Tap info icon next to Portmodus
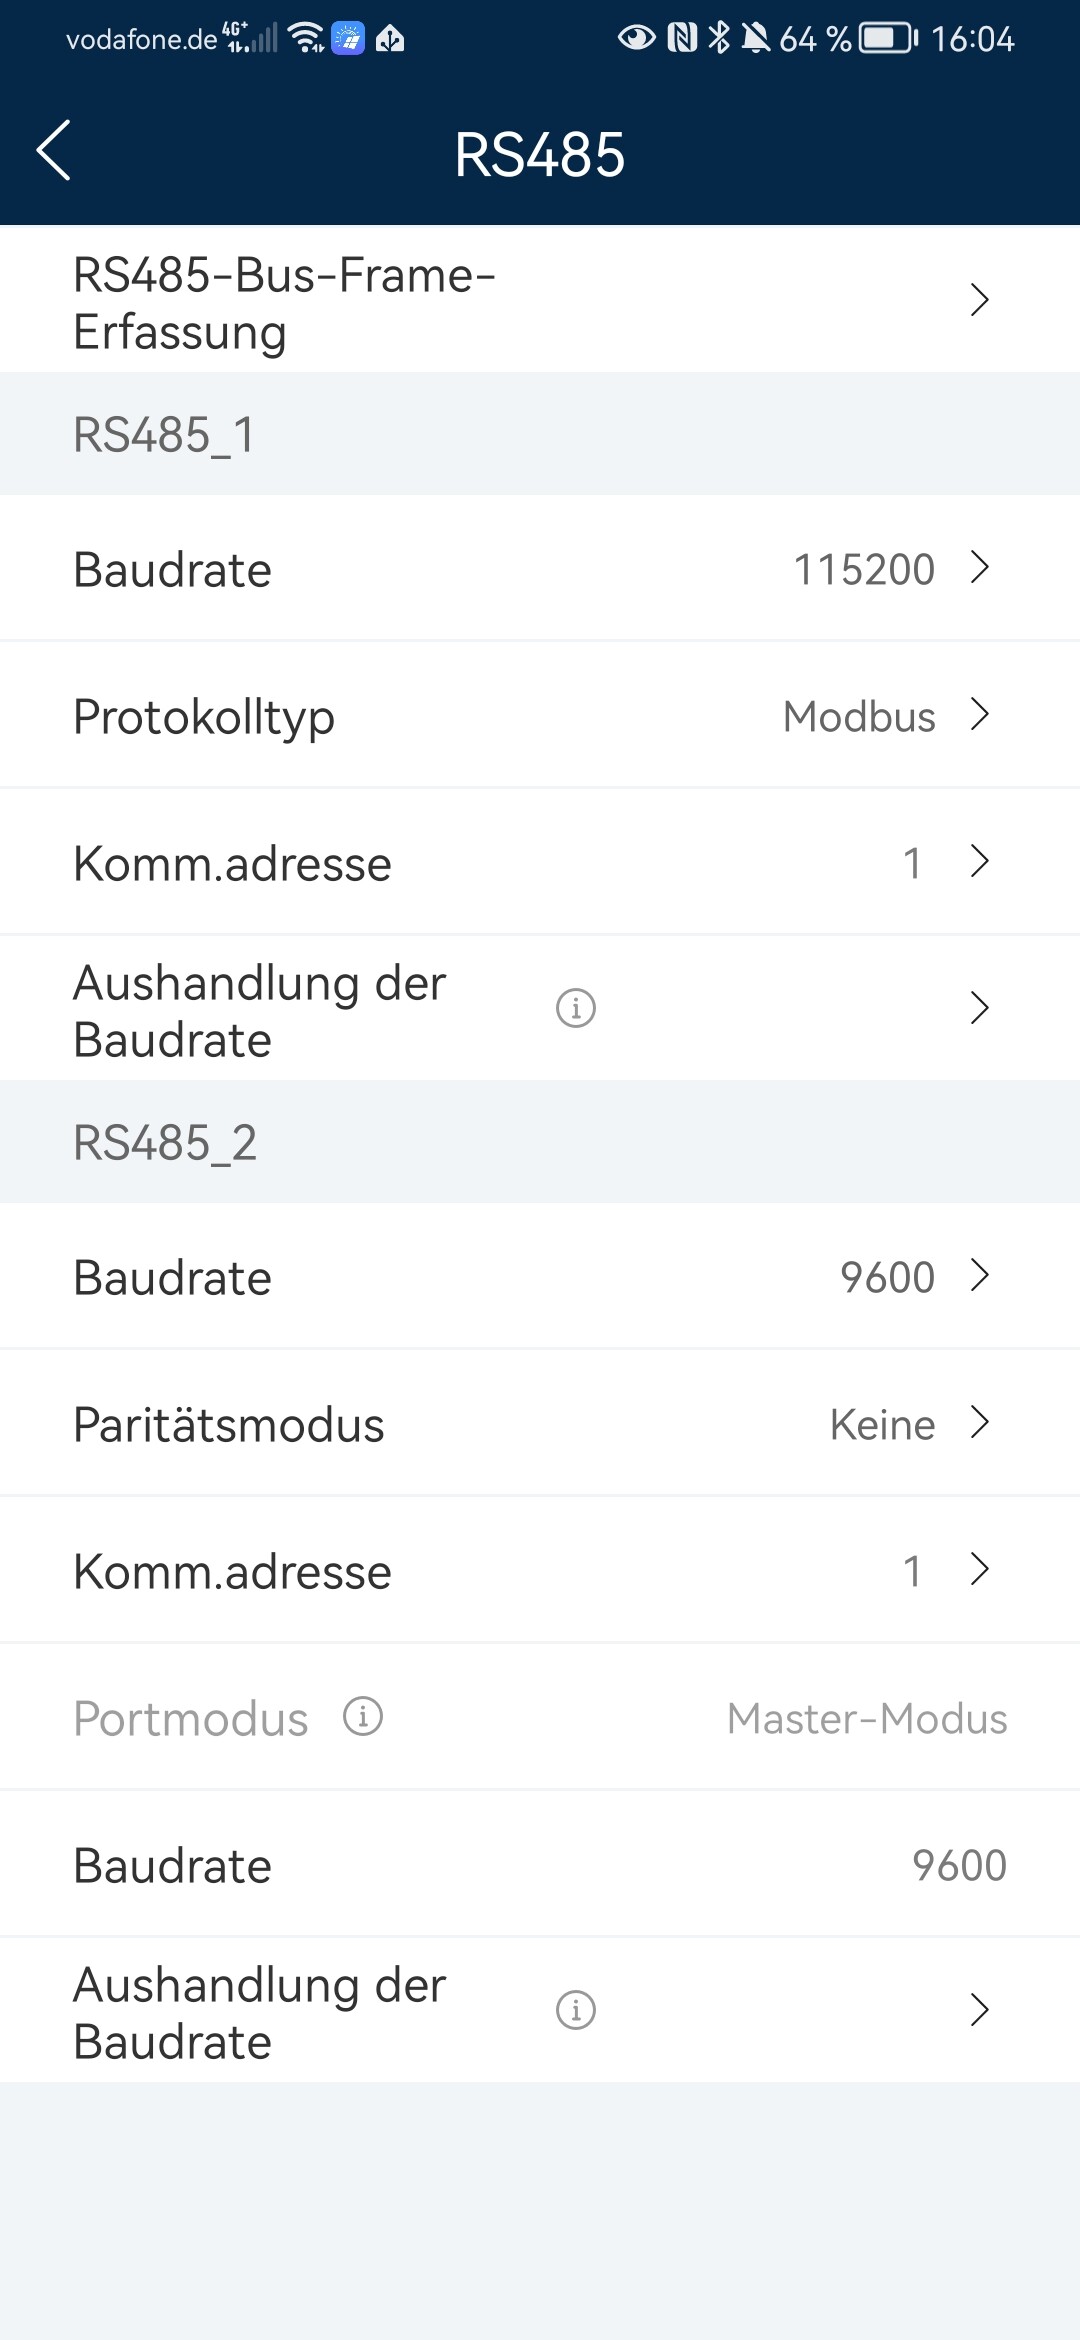The height and width of the screenshot is (2340, 1080). click(363, 1716)
